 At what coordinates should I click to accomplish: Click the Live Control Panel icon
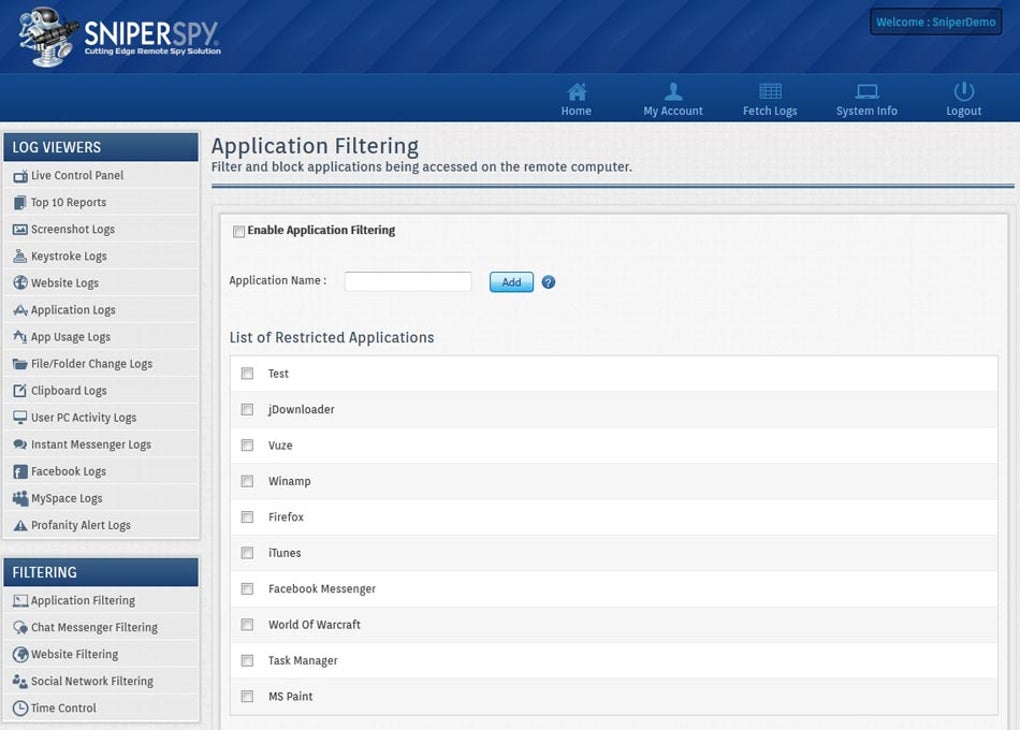[20, 176]
